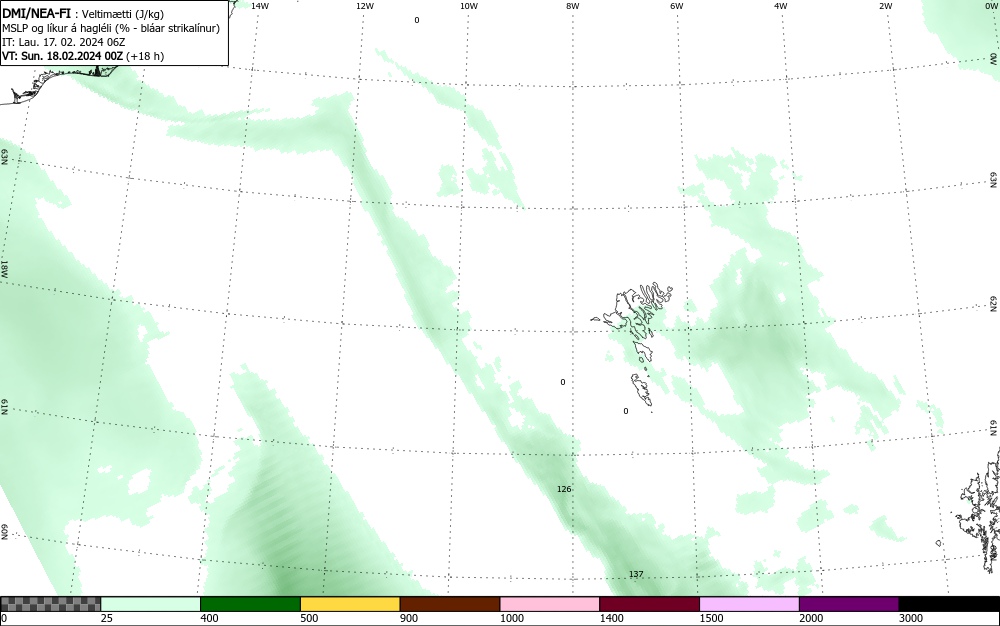
Task: Click the value label 126 on the map
Action: point(564,489)
